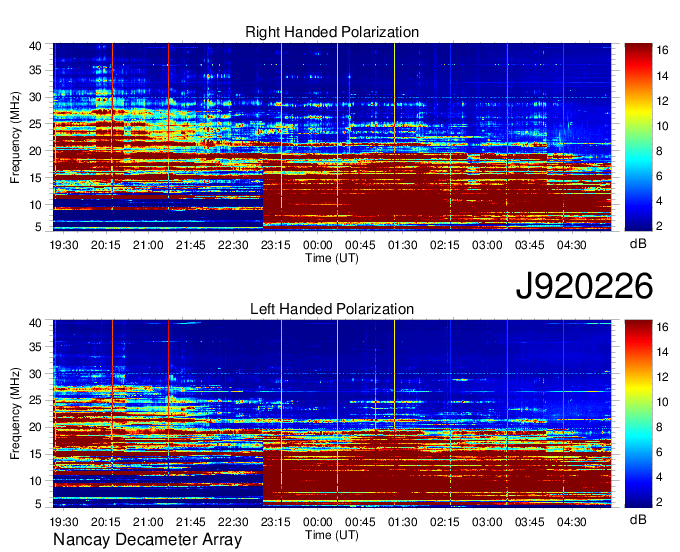Click the 12 dB mark on bottom color bar
This screenshot has width=680, height=552.
pyautogui.click(x=662, y=377)
